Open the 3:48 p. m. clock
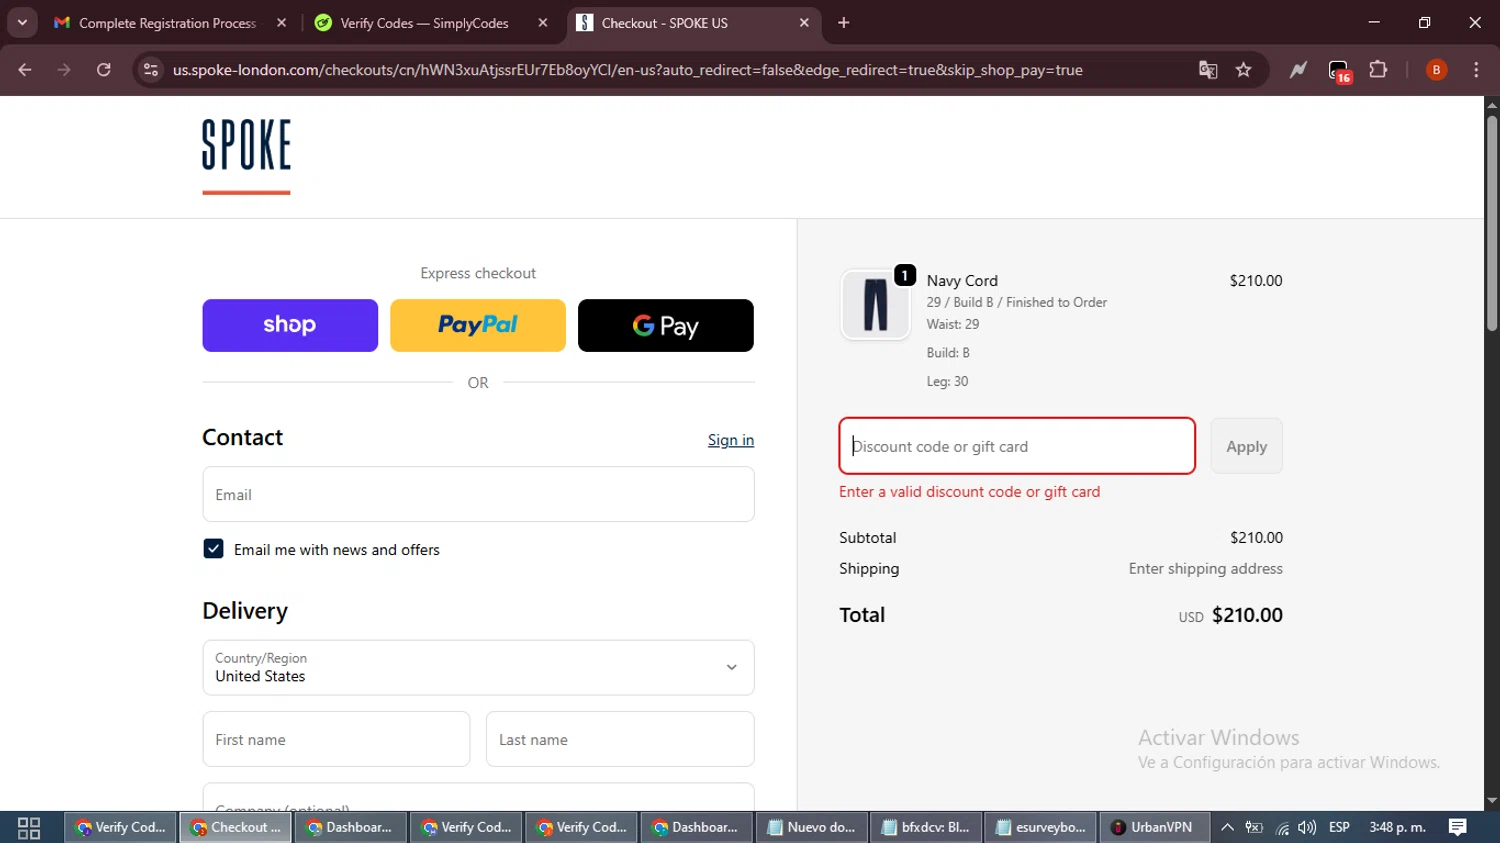Screen dimensions: 1500x843 pos(1397,828)
